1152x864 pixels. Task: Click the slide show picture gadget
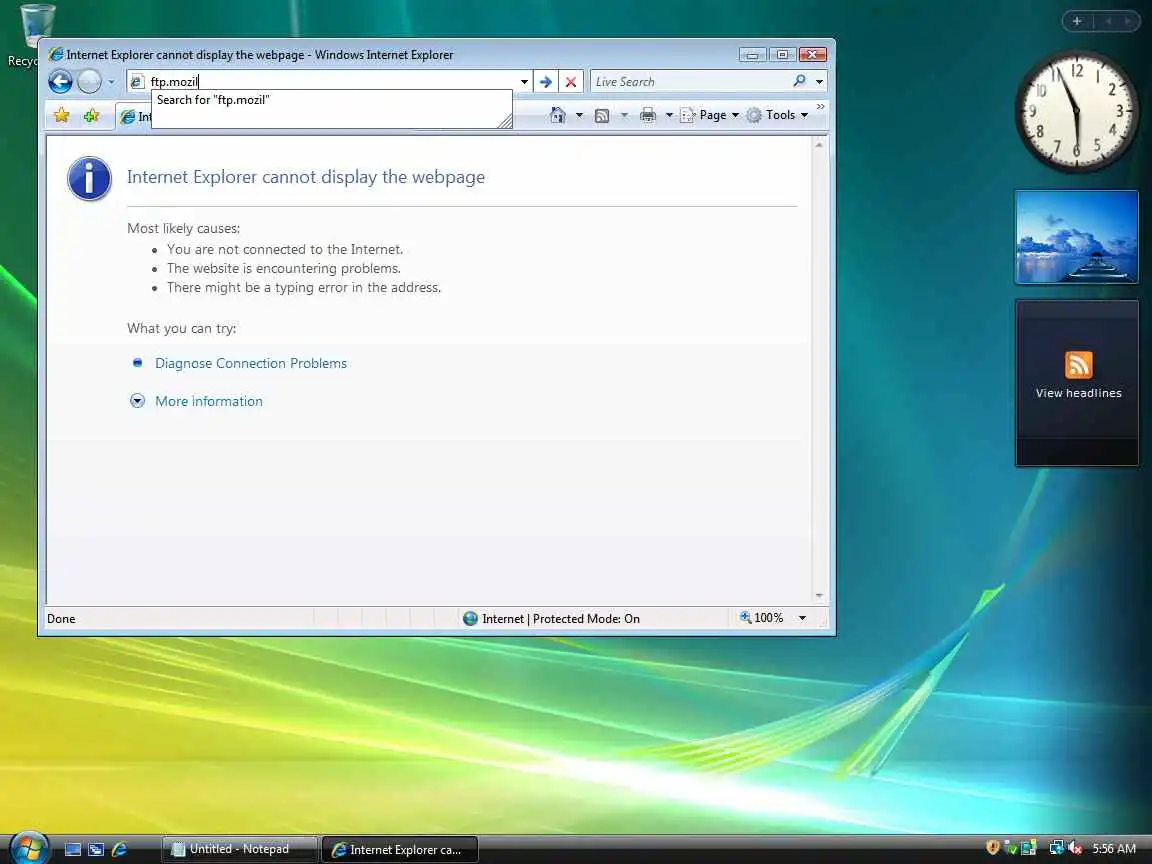coord(1076,237)
